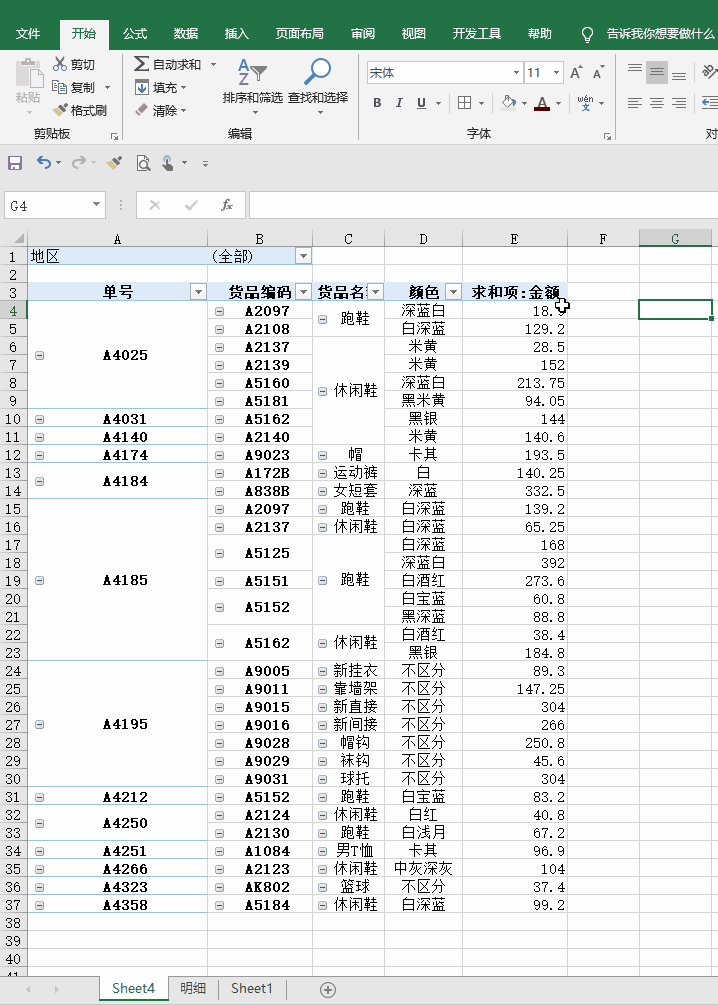Click the print preview icon in quick access toolbar
The height and width of the screenshot is (1005, 718).
[x=143, y=163]
